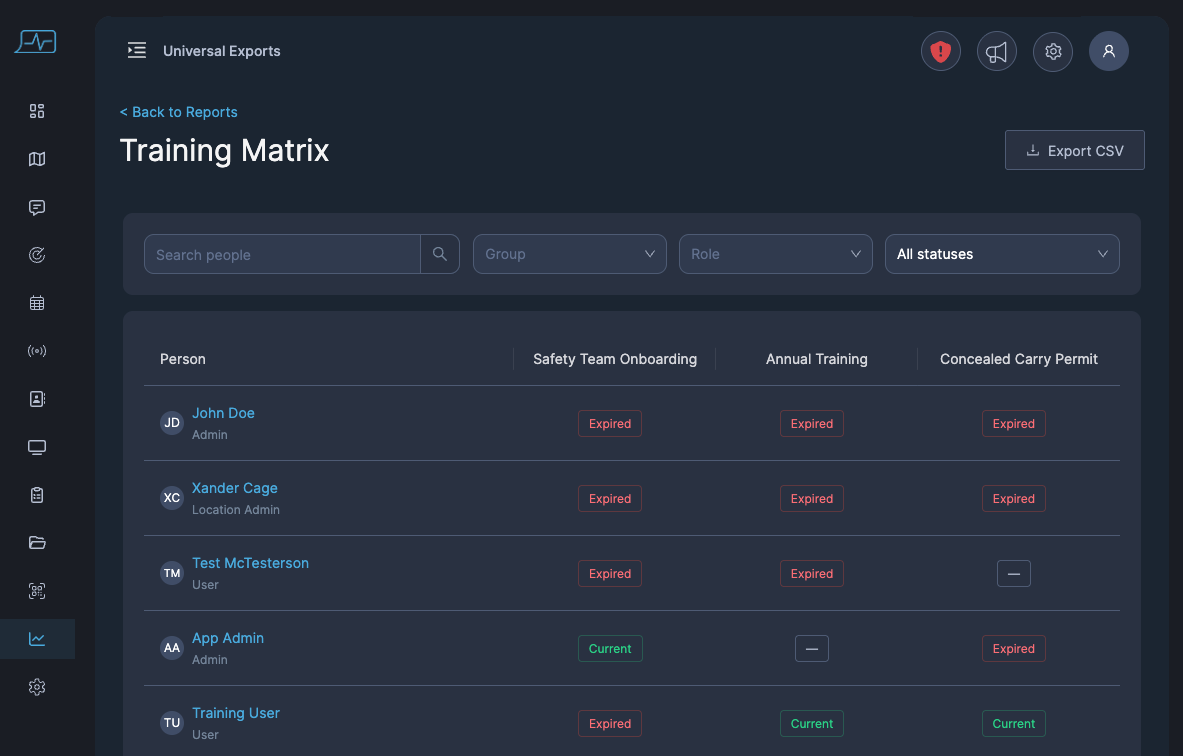Click Training User's Safety Team Onboarding Expired badge
Image resolution: width=1183 pixels, height=756 pixels.
point(610,724)
